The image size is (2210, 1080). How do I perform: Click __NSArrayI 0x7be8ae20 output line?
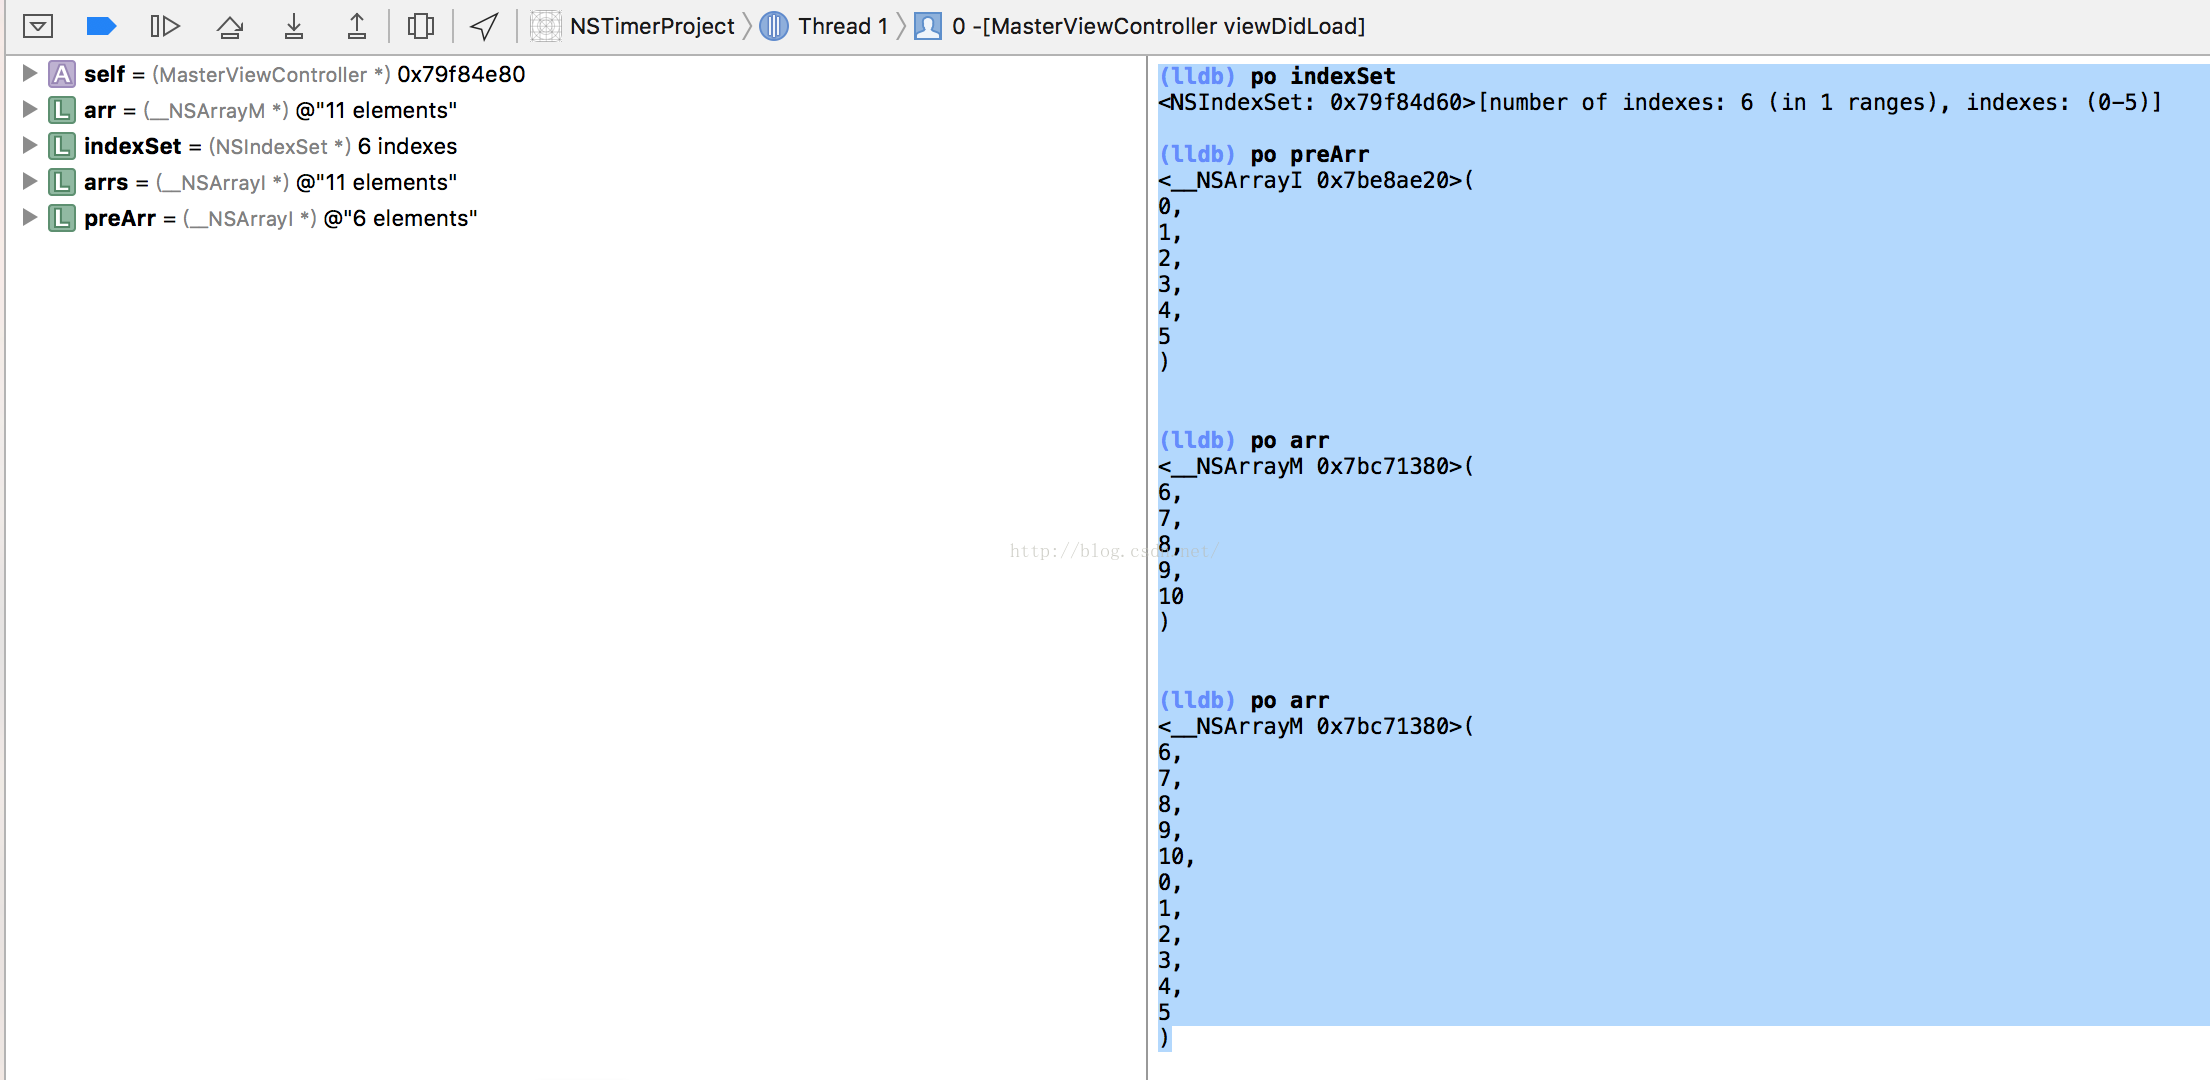coord(1316,180)
